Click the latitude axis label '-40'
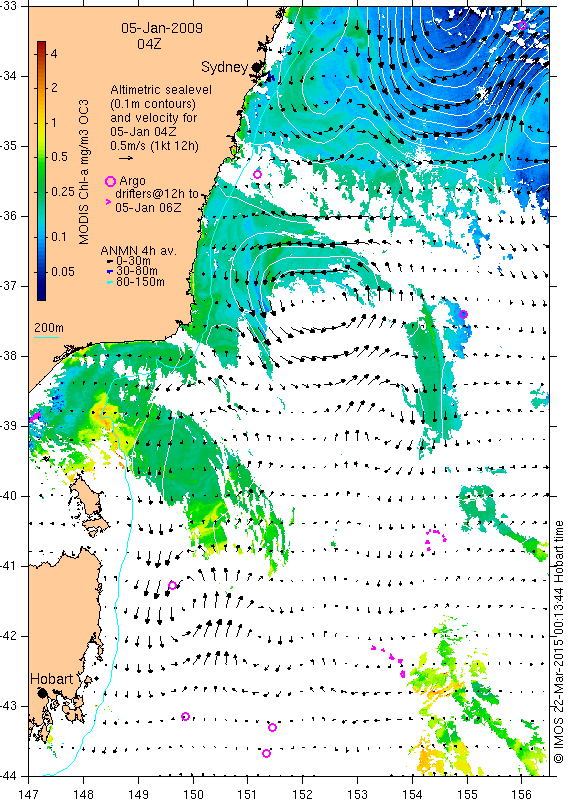The width and height of the screenshot is (570, 800). [8, 496]
